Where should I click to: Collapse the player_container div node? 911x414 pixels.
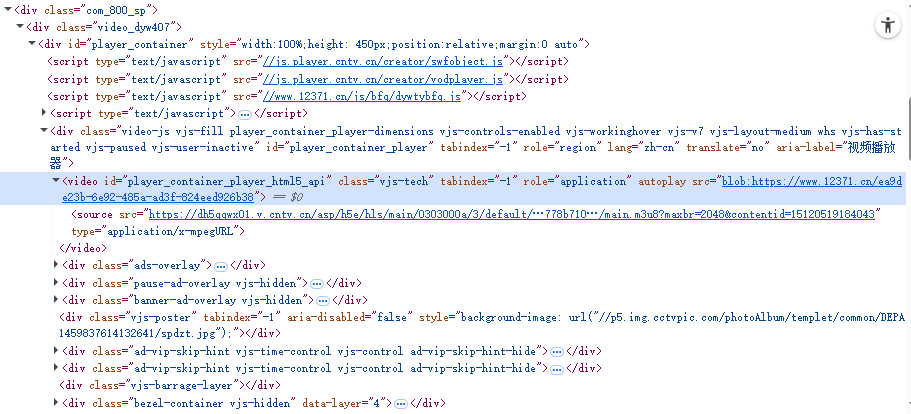coord(32,44)
